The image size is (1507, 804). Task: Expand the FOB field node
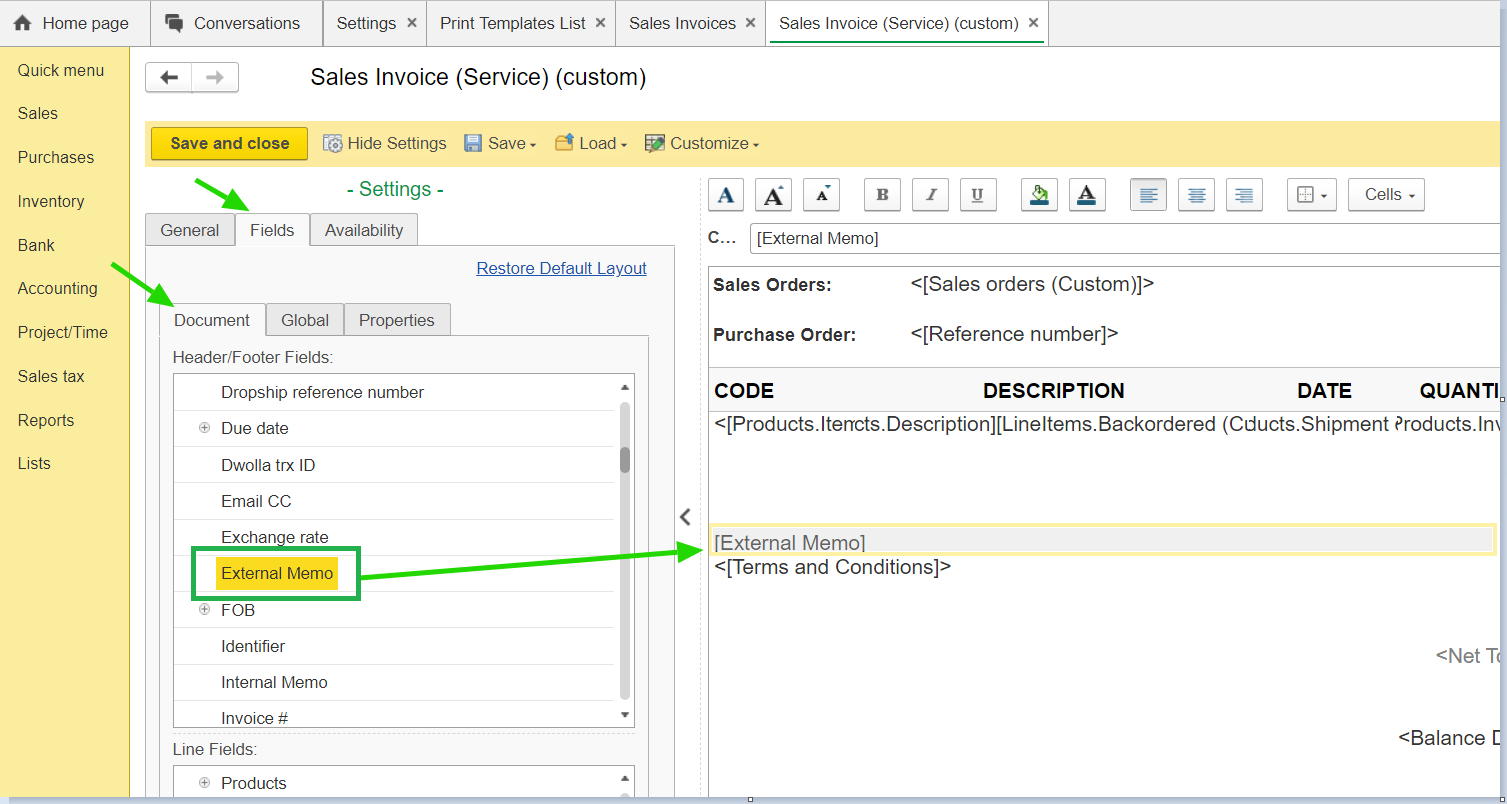205,610
